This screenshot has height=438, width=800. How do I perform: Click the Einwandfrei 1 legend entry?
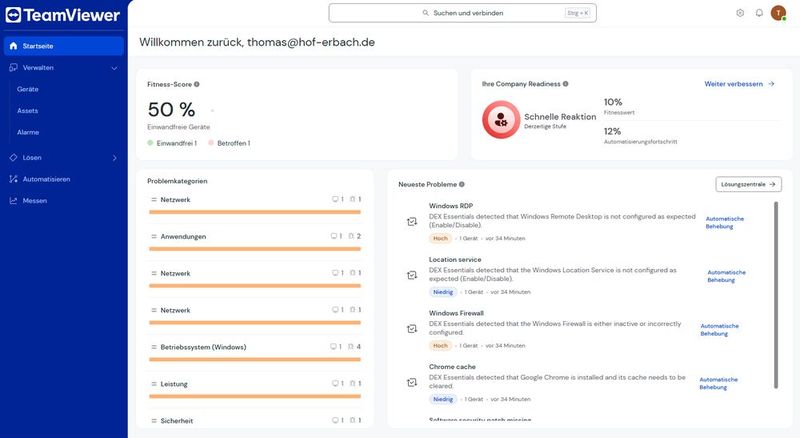(x=172, y=143)
